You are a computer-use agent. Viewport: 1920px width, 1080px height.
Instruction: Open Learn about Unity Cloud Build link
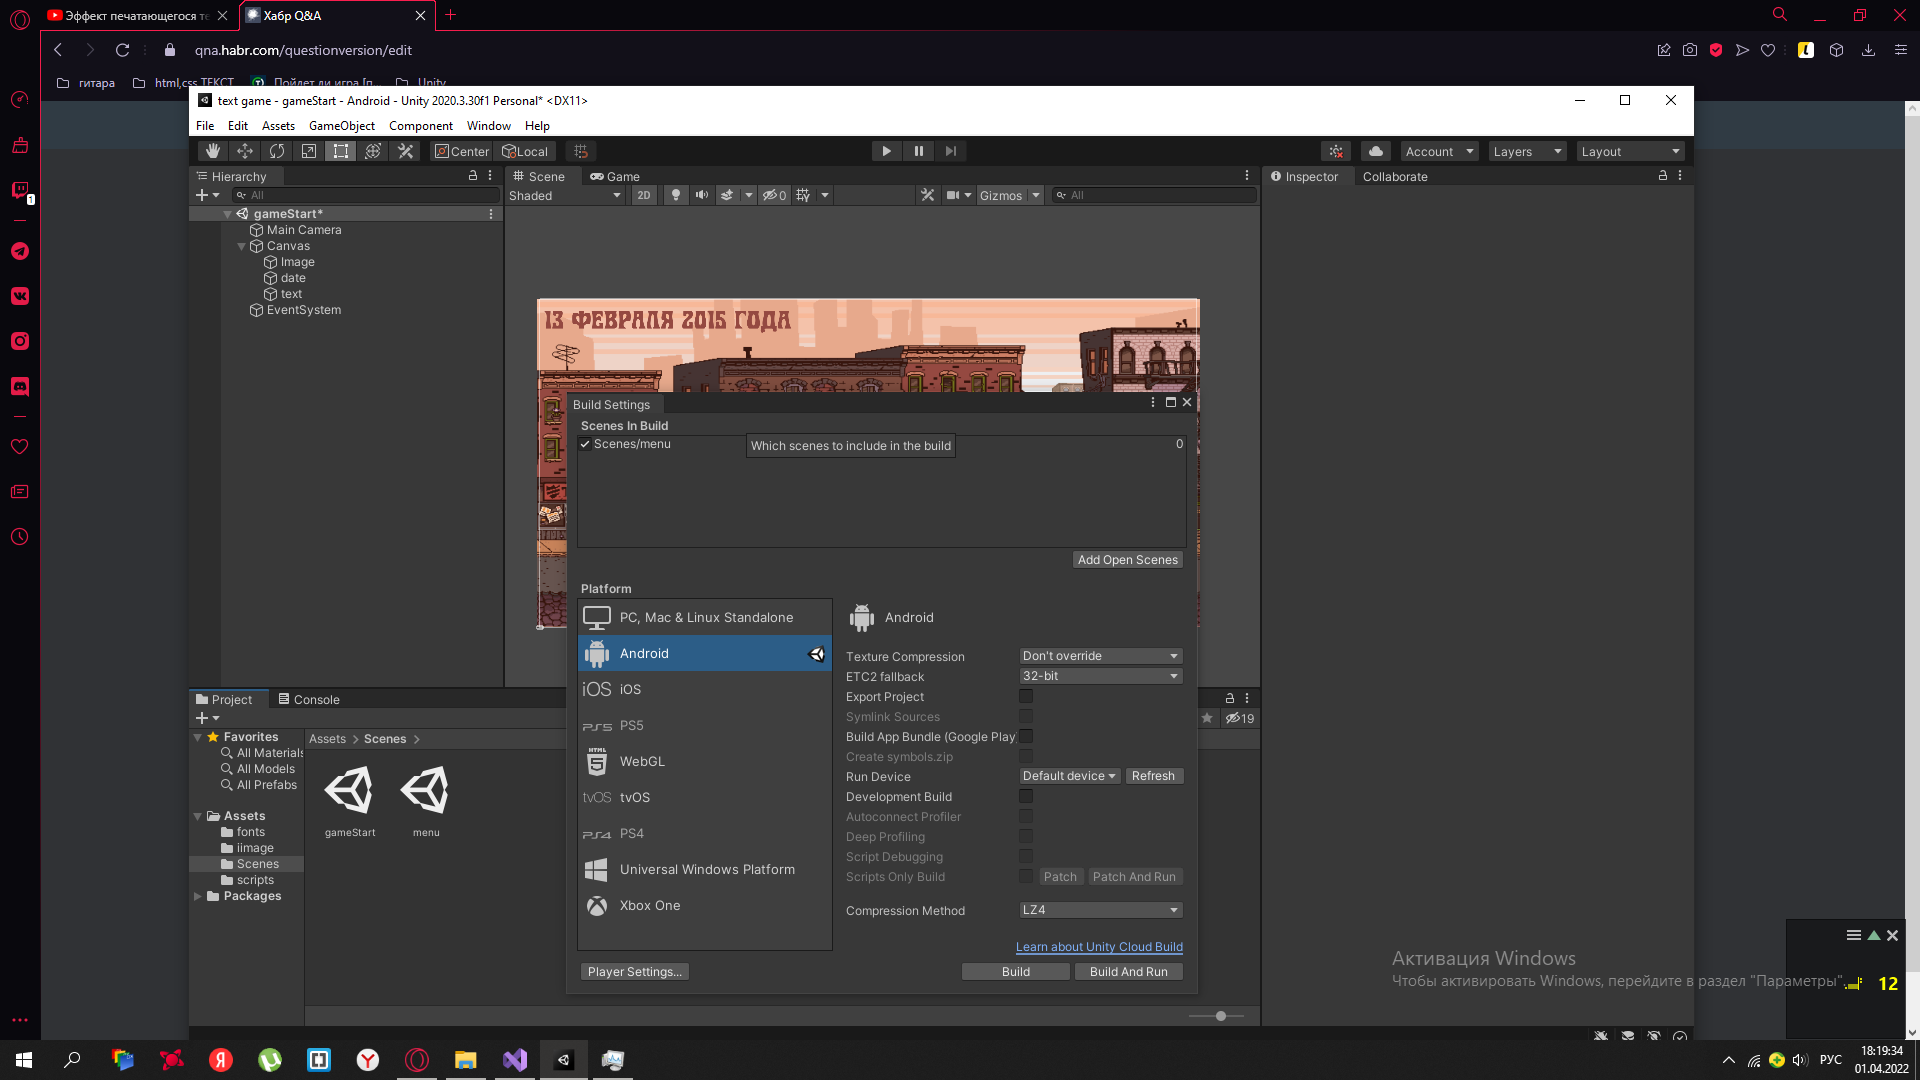click(1099, 947)
